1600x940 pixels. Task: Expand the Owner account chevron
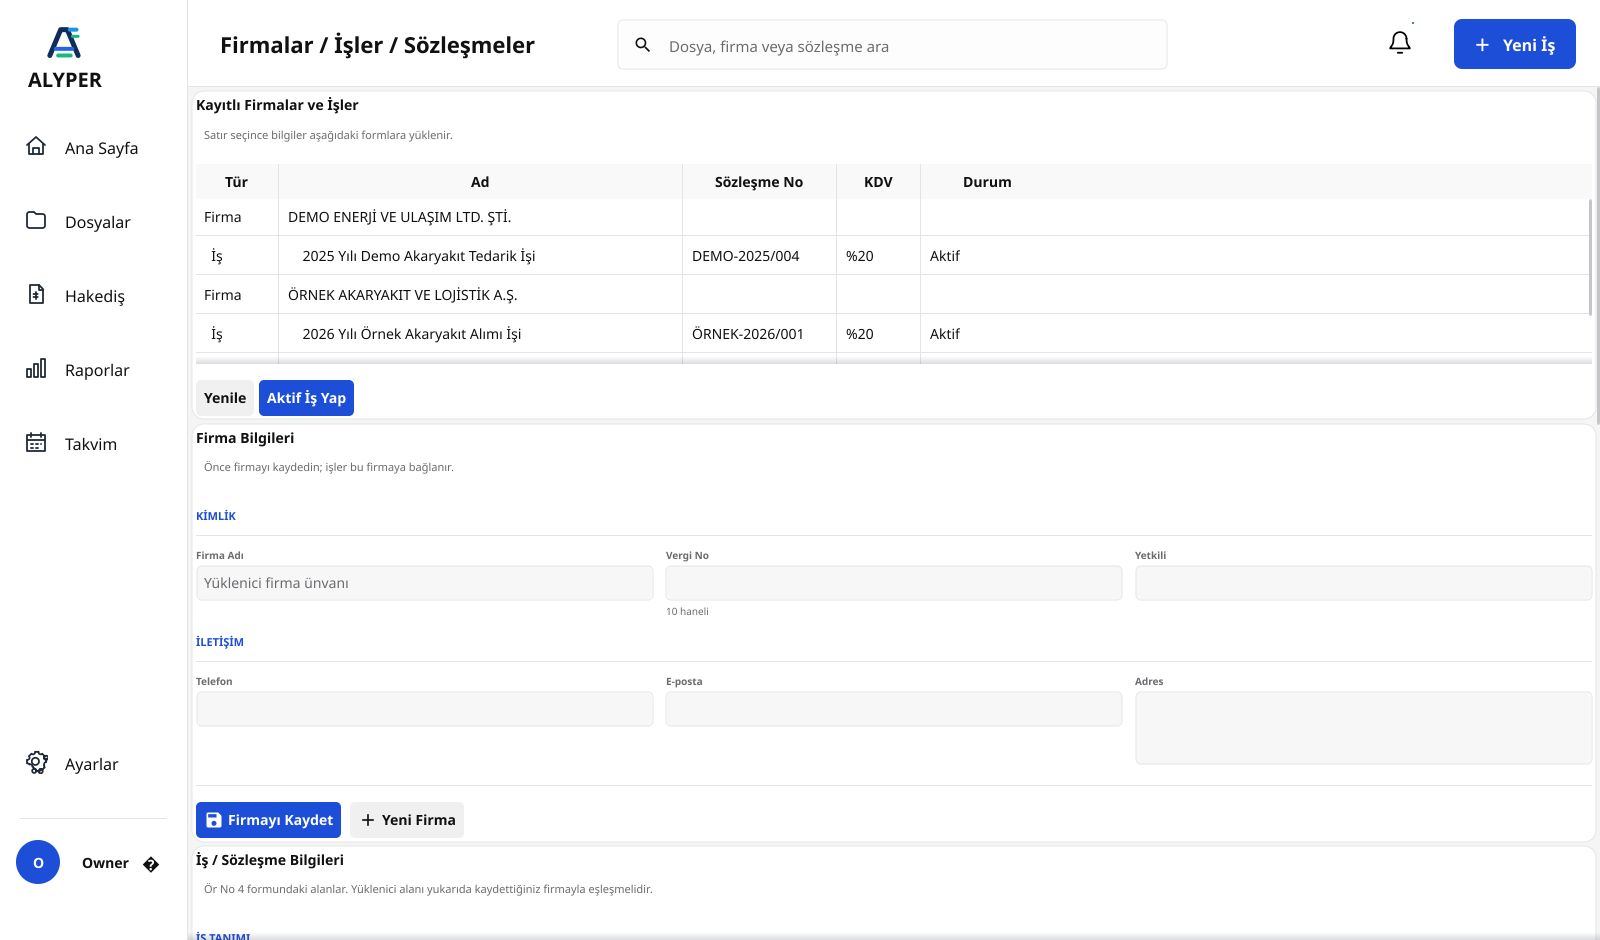151,864
